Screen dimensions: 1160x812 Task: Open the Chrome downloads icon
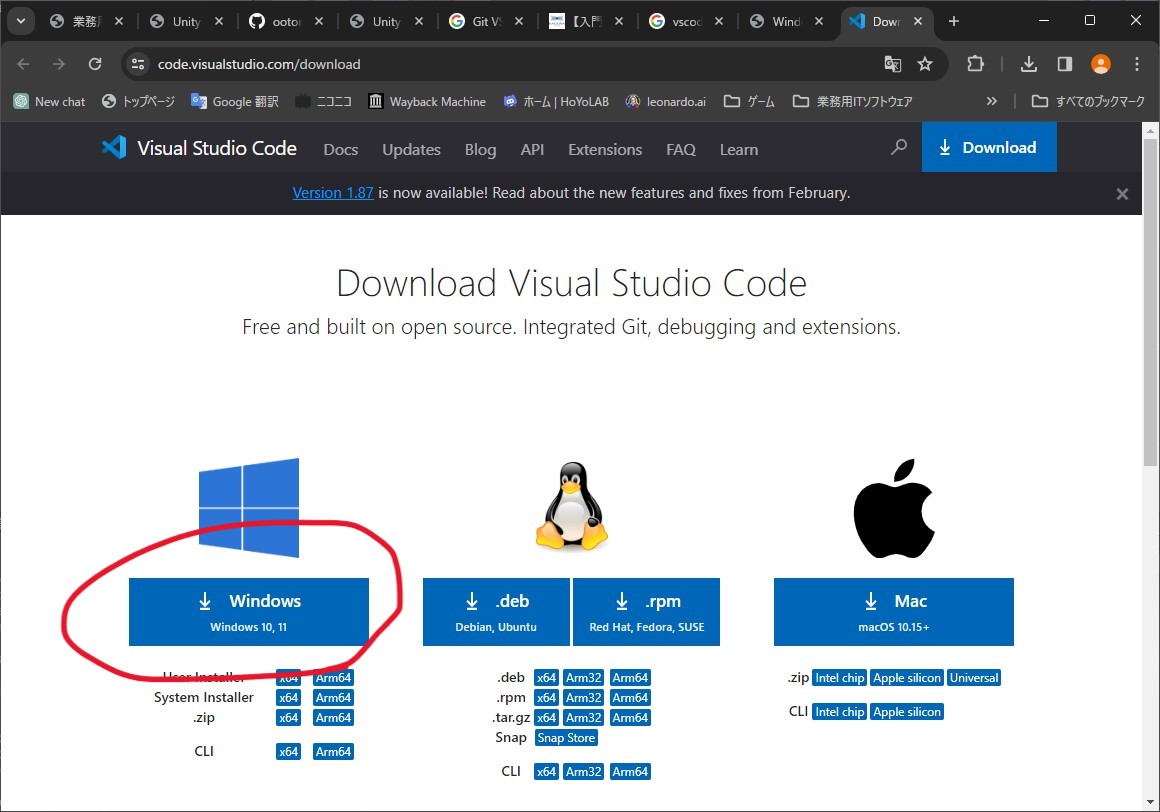pyautogui.click(x=1028, y=64)
